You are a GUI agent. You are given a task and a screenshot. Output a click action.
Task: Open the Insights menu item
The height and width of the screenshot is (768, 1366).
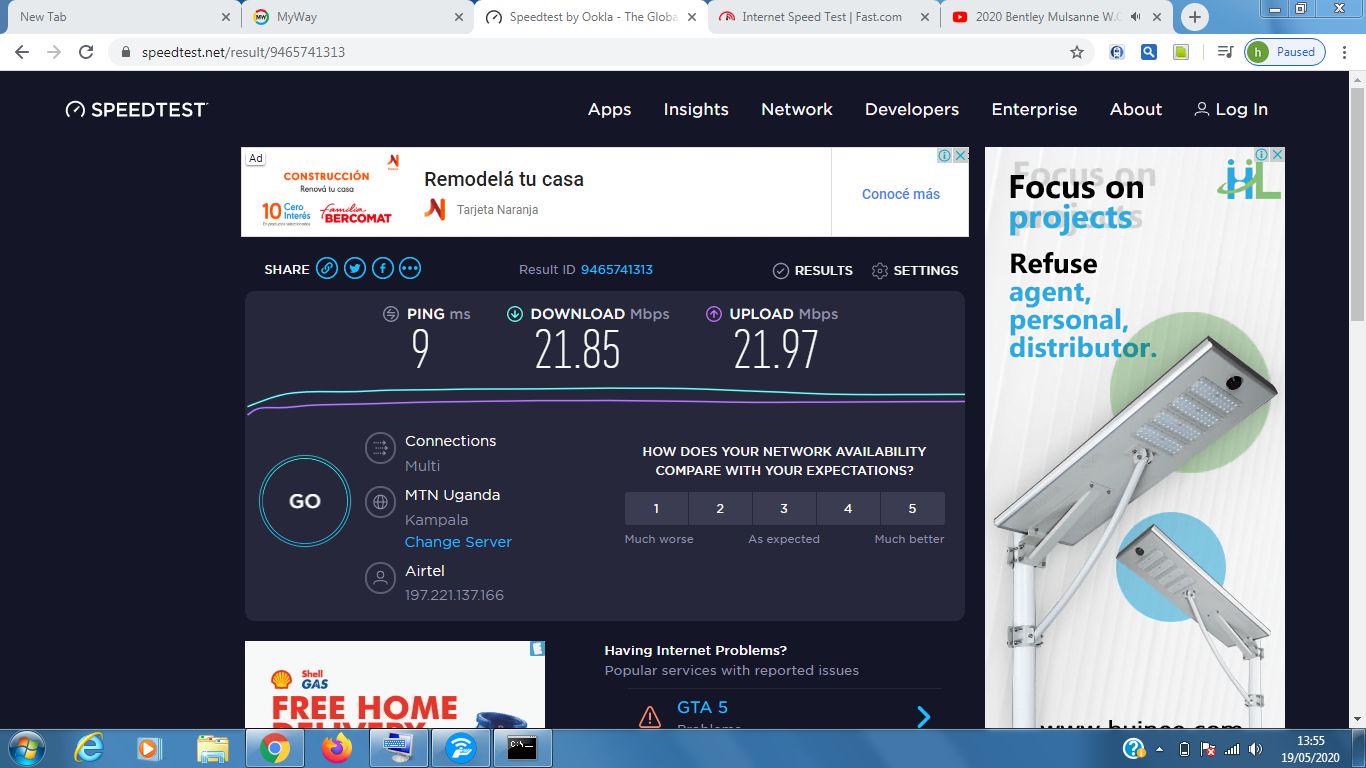pyautogui.click(x=696, y=110)
